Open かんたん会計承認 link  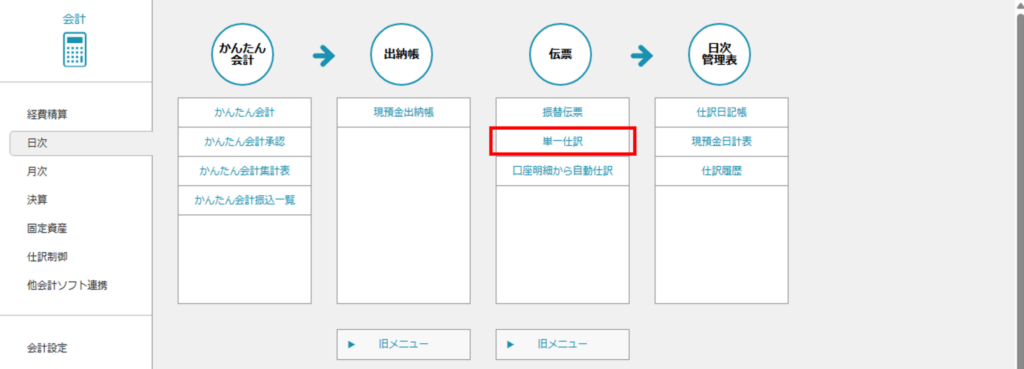coord(244,142)
